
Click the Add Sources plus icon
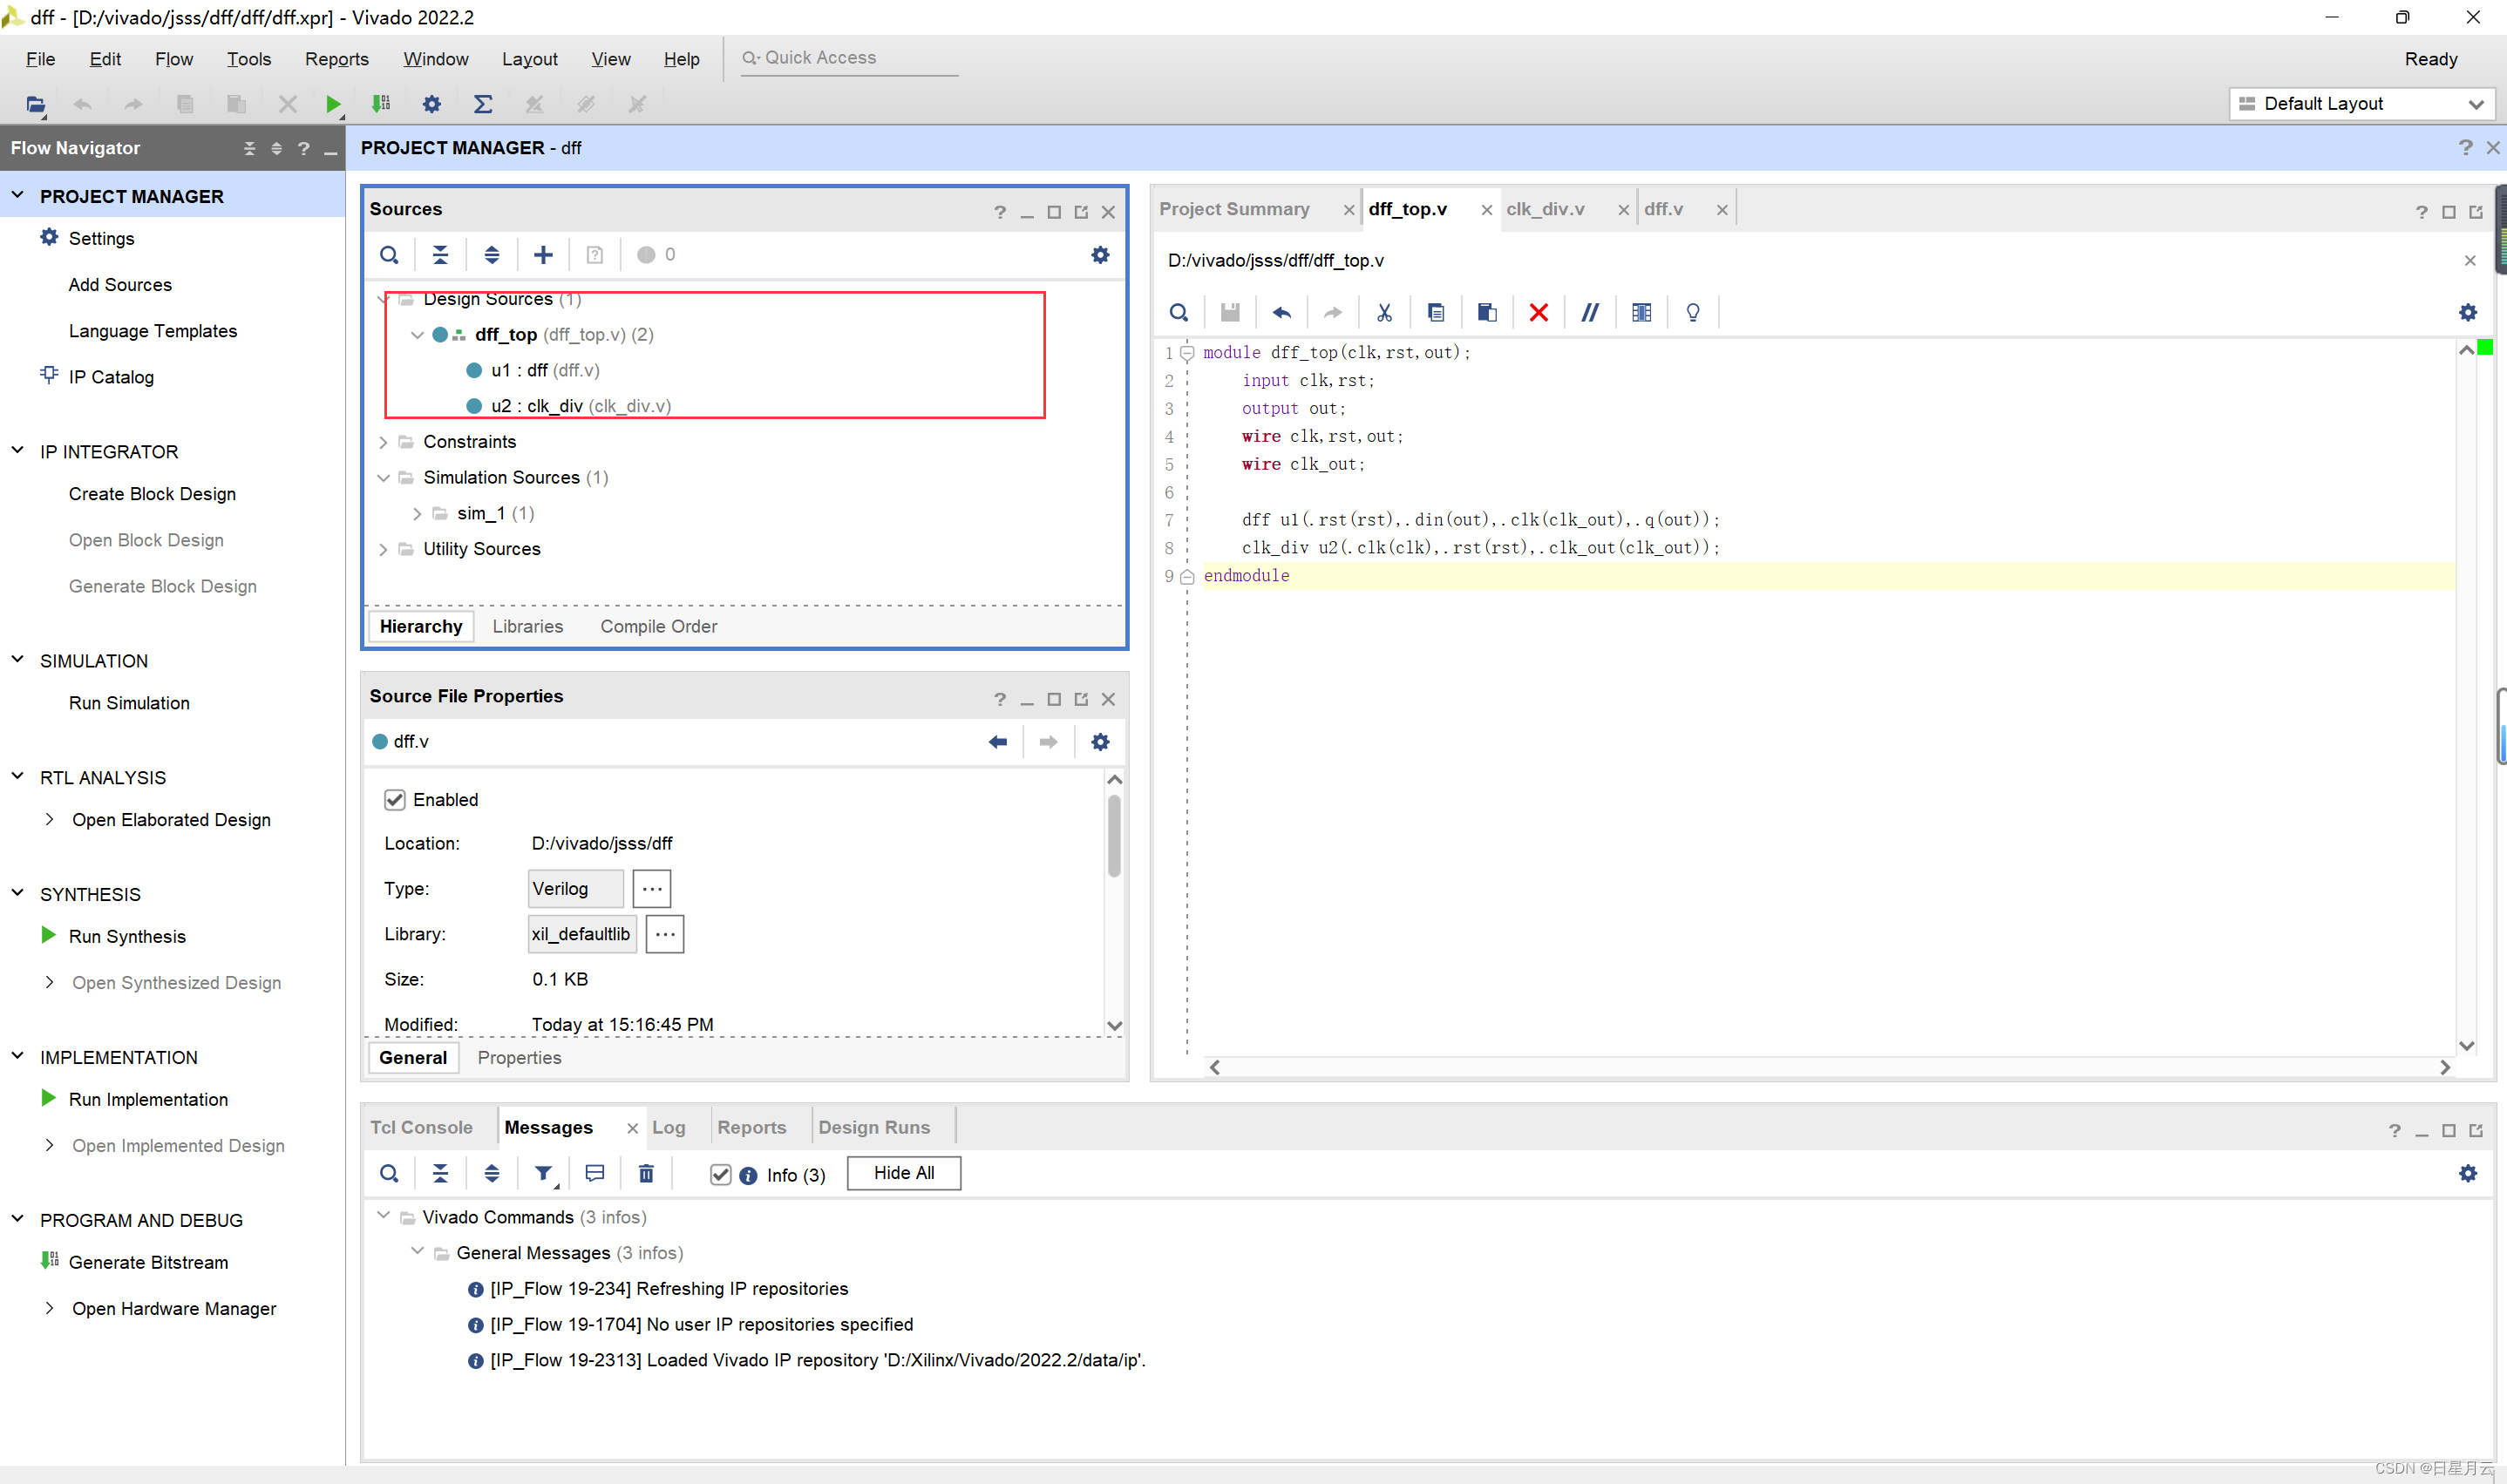click(543, 255)
